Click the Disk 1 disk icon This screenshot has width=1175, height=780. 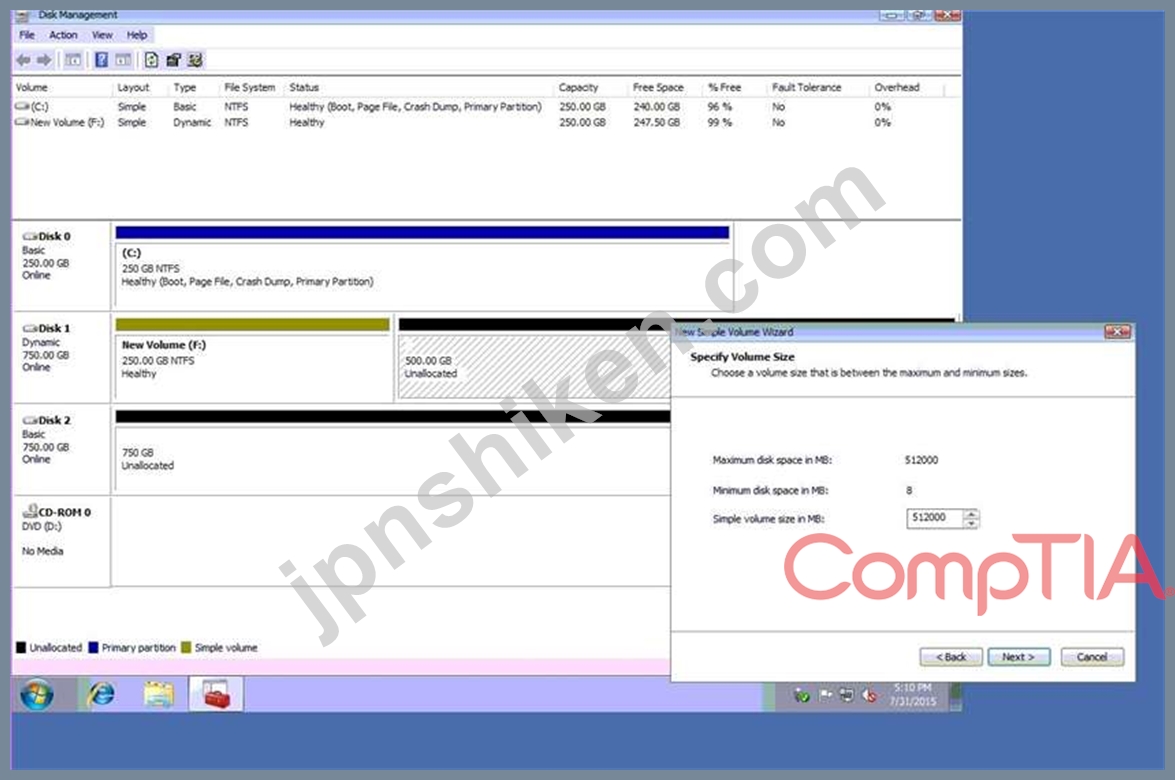coord(30,328)
